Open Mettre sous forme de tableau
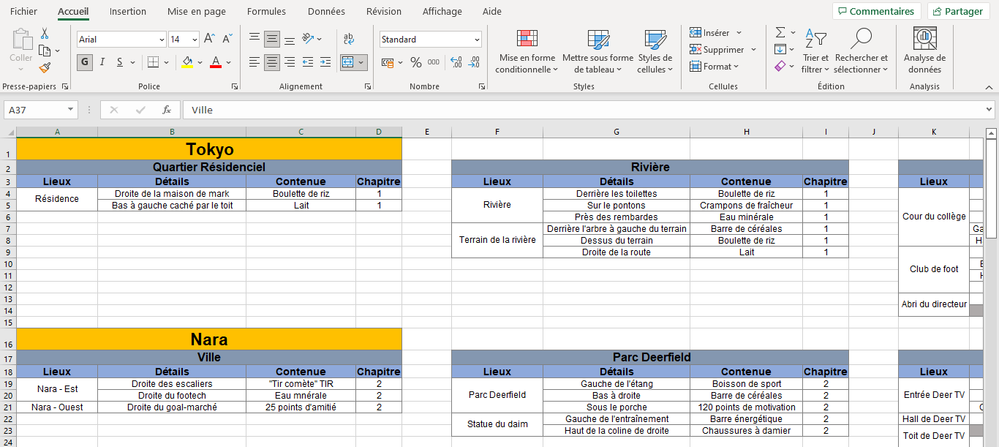 click(x=598, y=52)
